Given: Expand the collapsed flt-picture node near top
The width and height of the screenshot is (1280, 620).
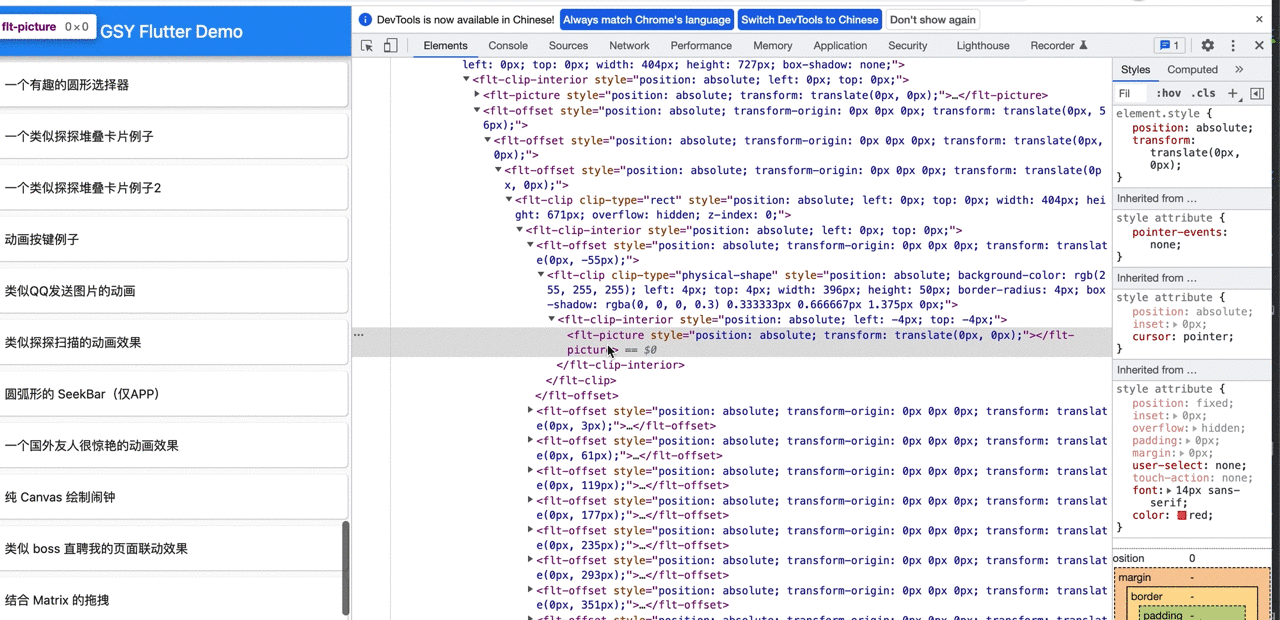Looking at the screenshot, I should click(x=477, y=95).
